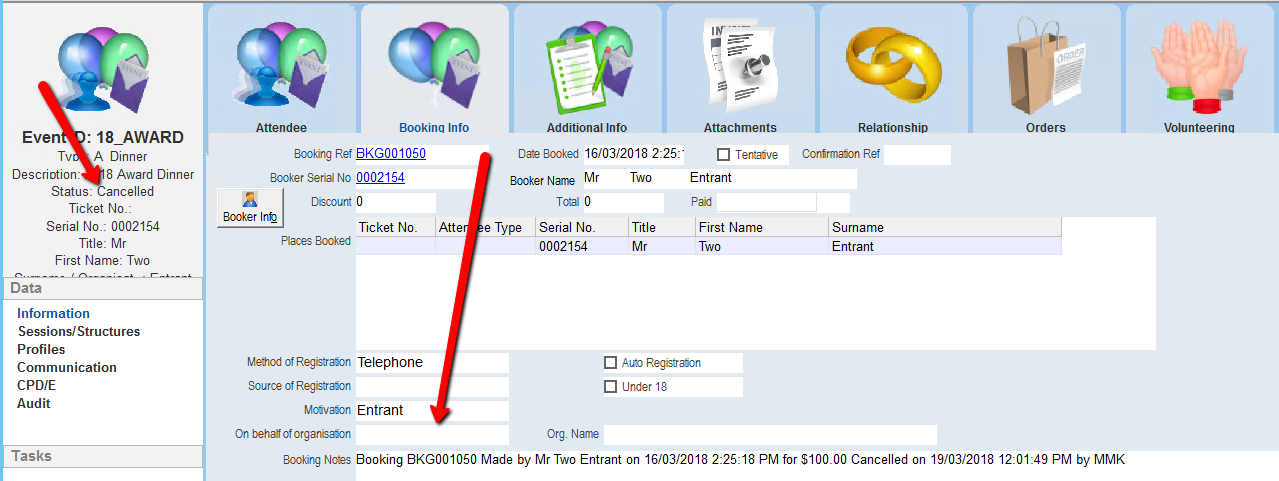
Task: Open the Orders shopping bag icon
Action: coord(1046,64)
